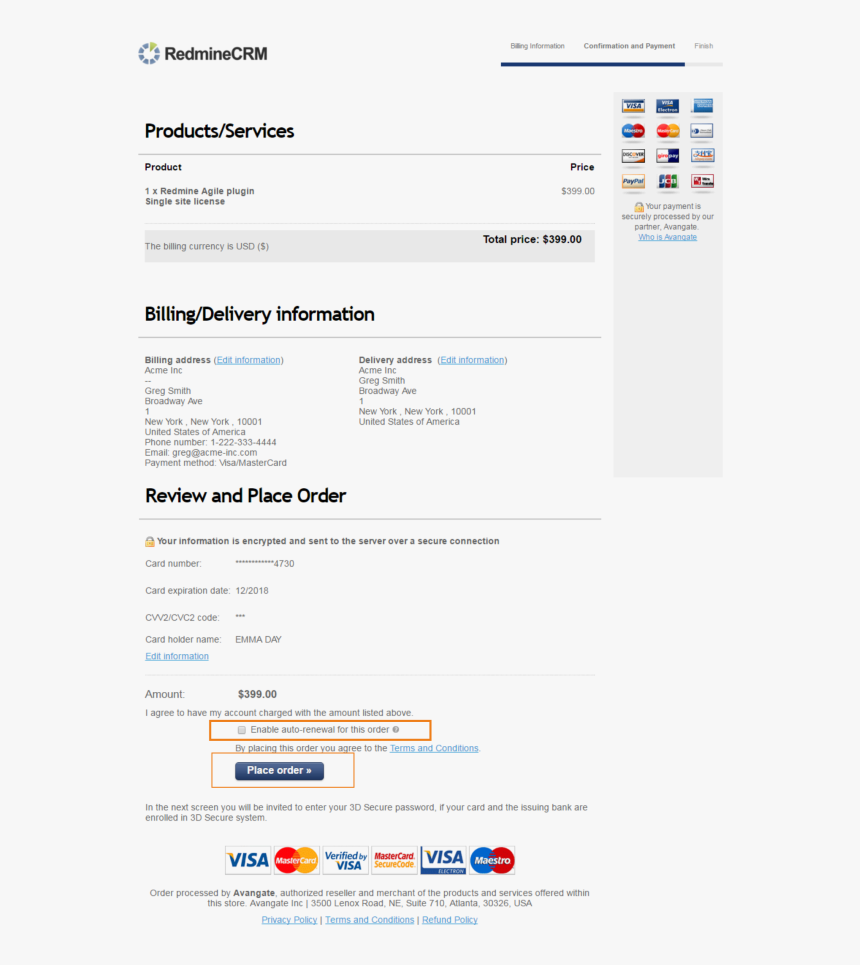860x965 pixels.
Task: Click the Maestro icon in sidebar
Action: (633, 131)
